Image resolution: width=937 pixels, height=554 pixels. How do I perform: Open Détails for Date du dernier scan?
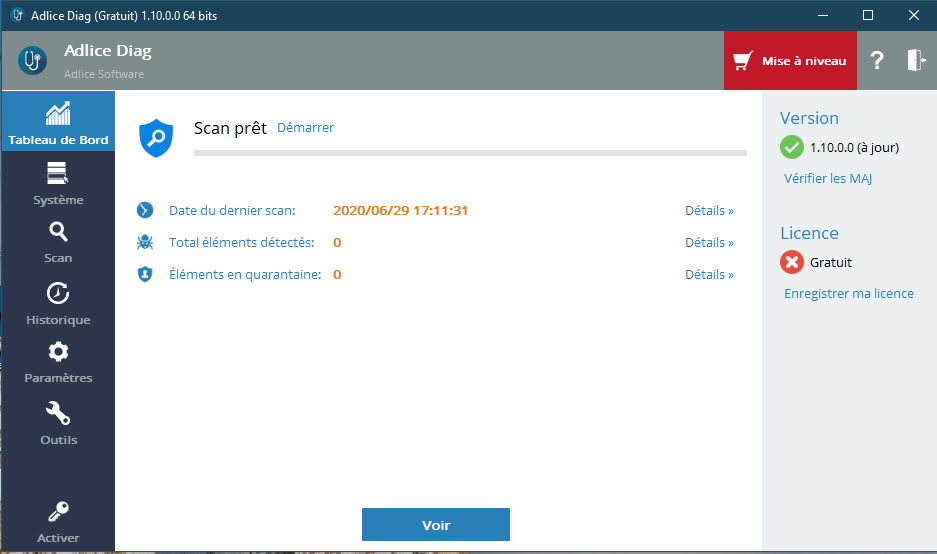click(x=709, y=210)
